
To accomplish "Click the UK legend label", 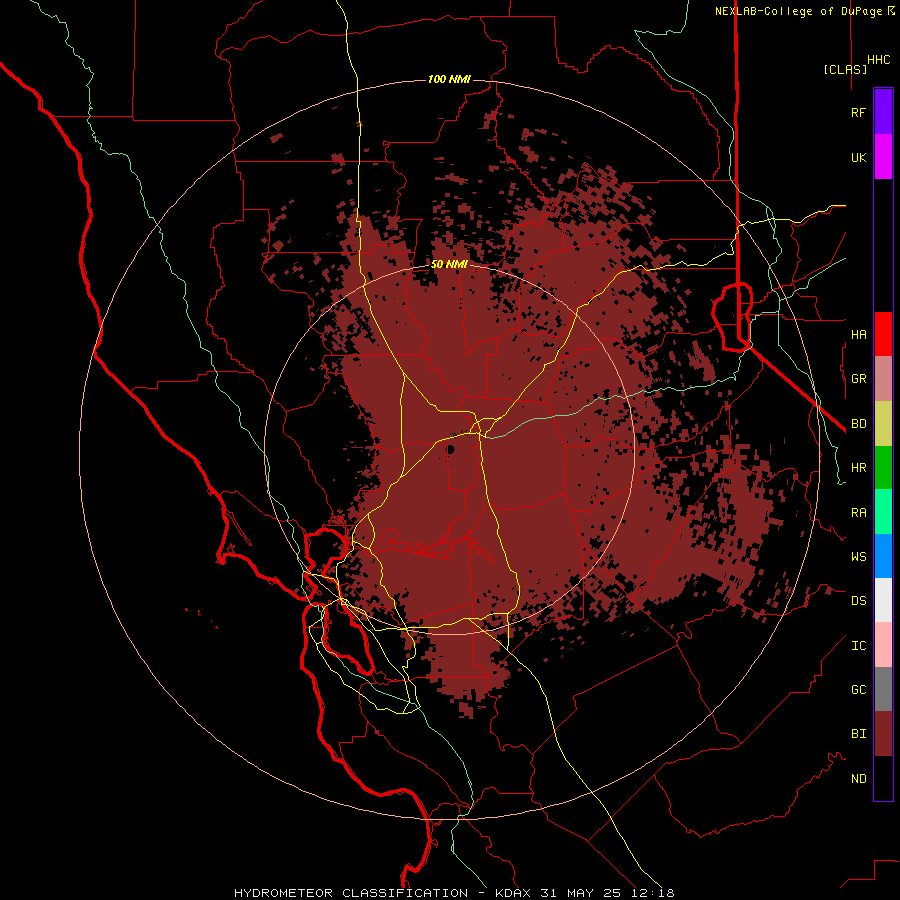I will (858, 157).
